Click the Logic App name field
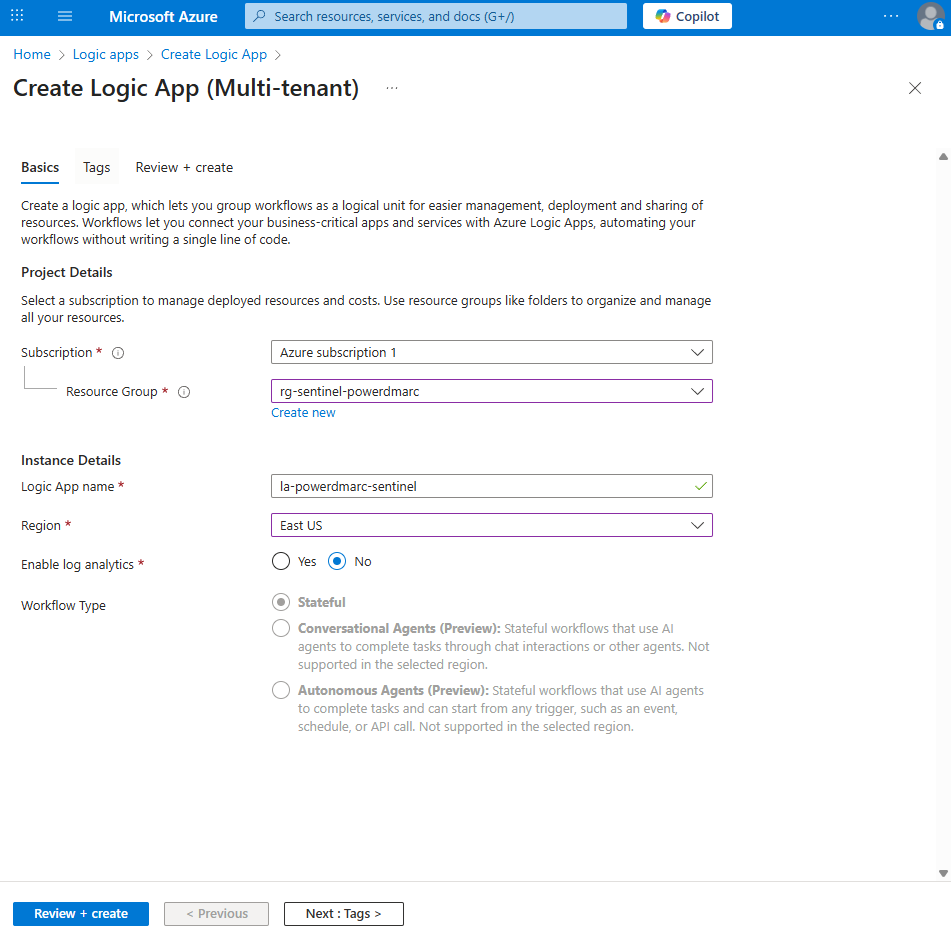Screen dimensions: 951x943 (491, 486)
